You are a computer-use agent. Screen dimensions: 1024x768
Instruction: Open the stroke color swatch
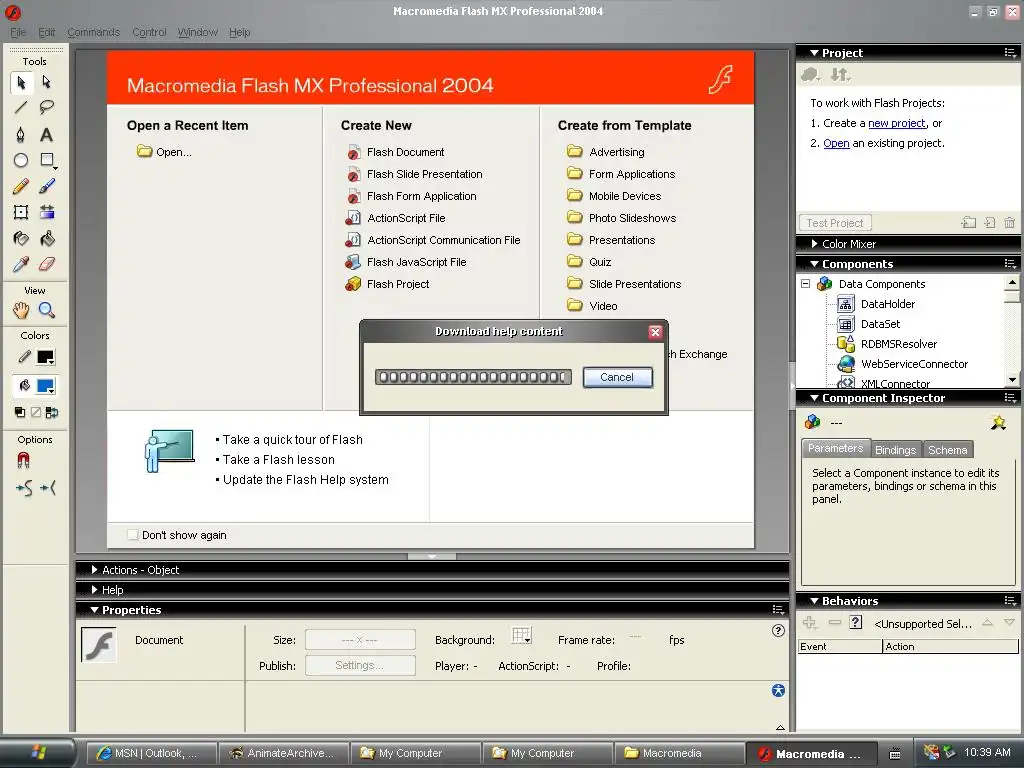coord(45,357)
